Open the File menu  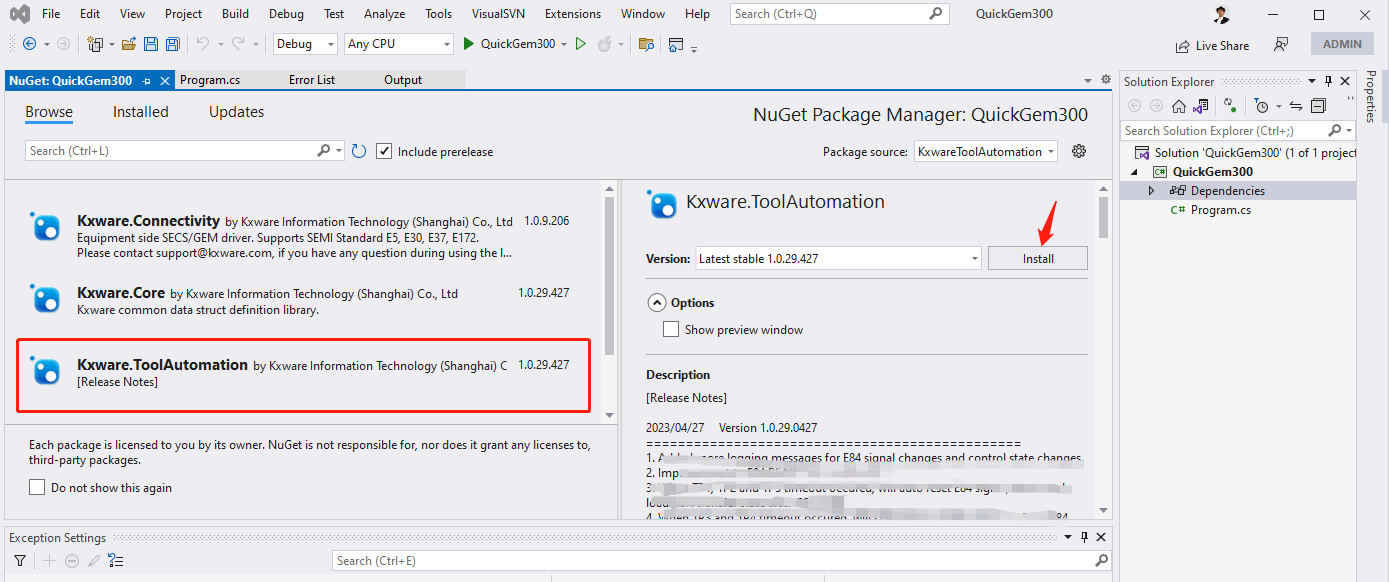(51, 14)
